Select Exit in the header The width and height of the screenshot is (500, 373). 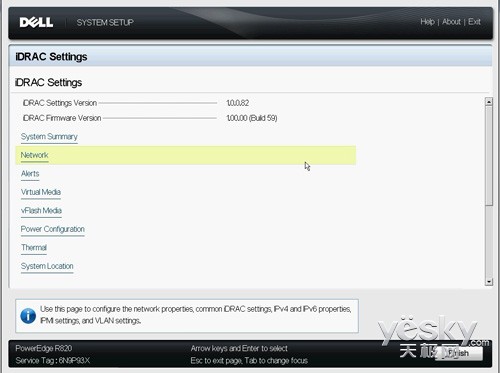(474, 22)
